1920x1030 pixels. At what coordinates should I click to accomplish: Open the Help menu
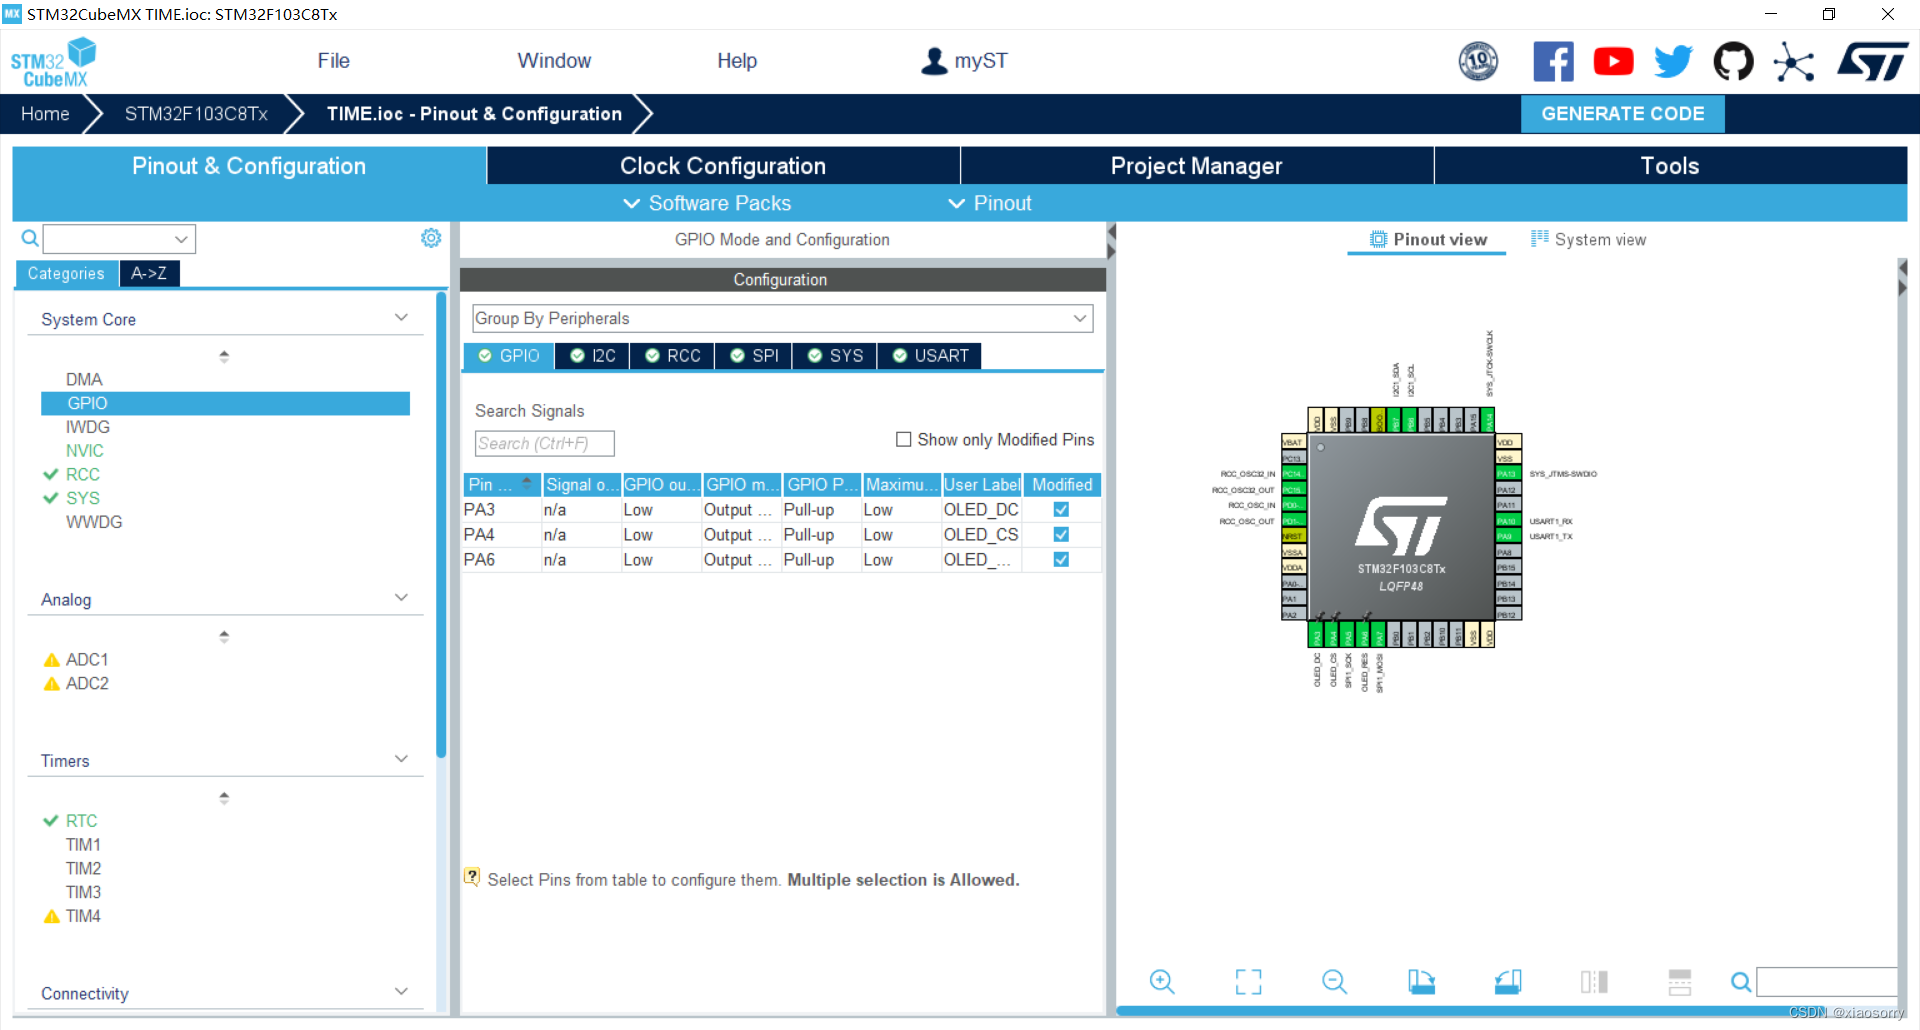737,61
